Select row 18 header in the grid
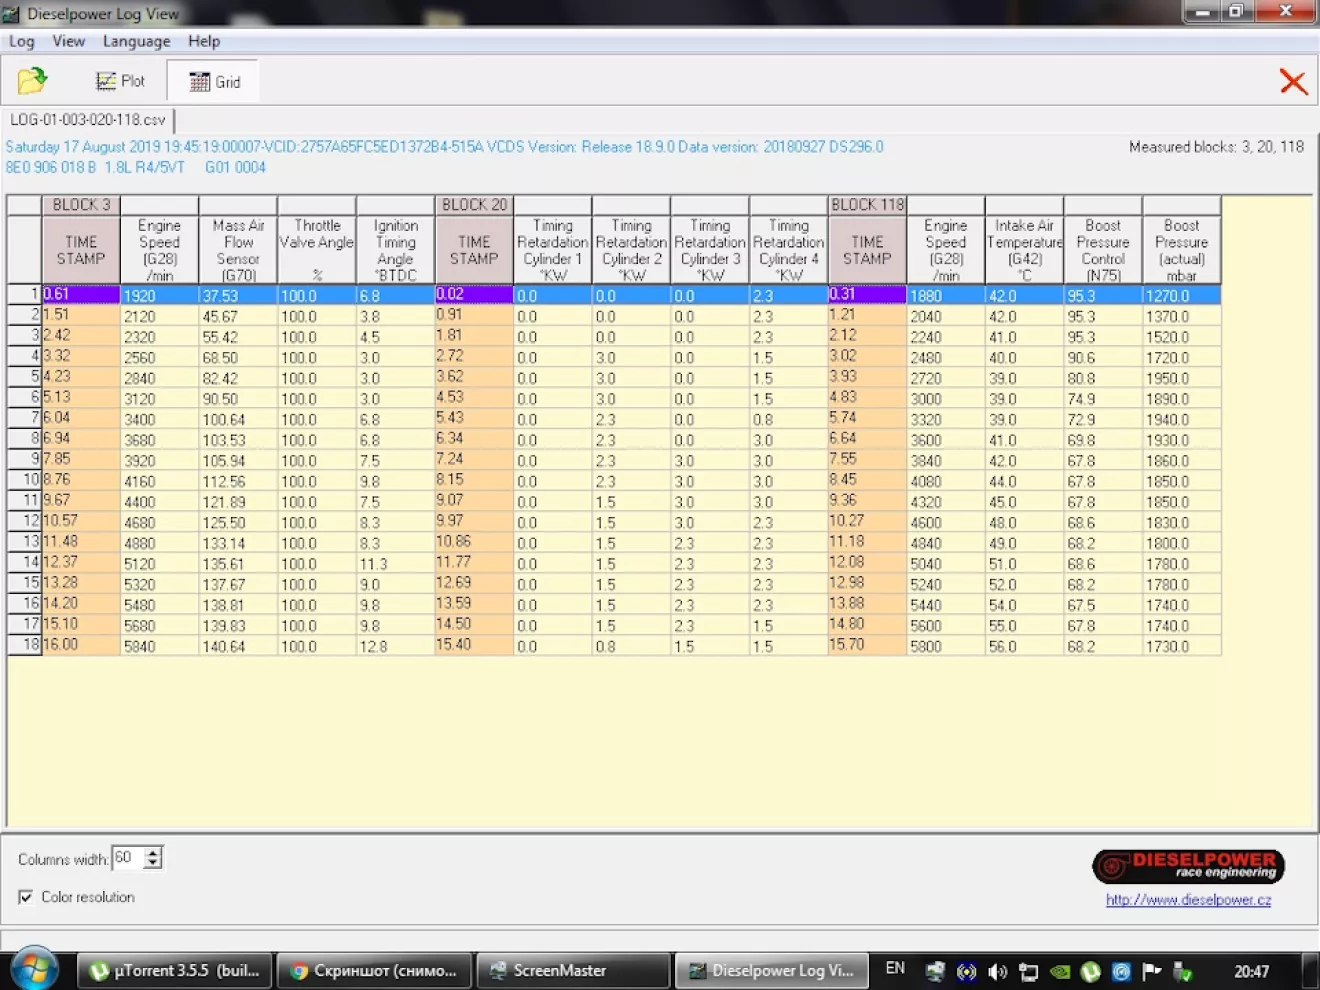1320x990 pixels. point(24,645)
